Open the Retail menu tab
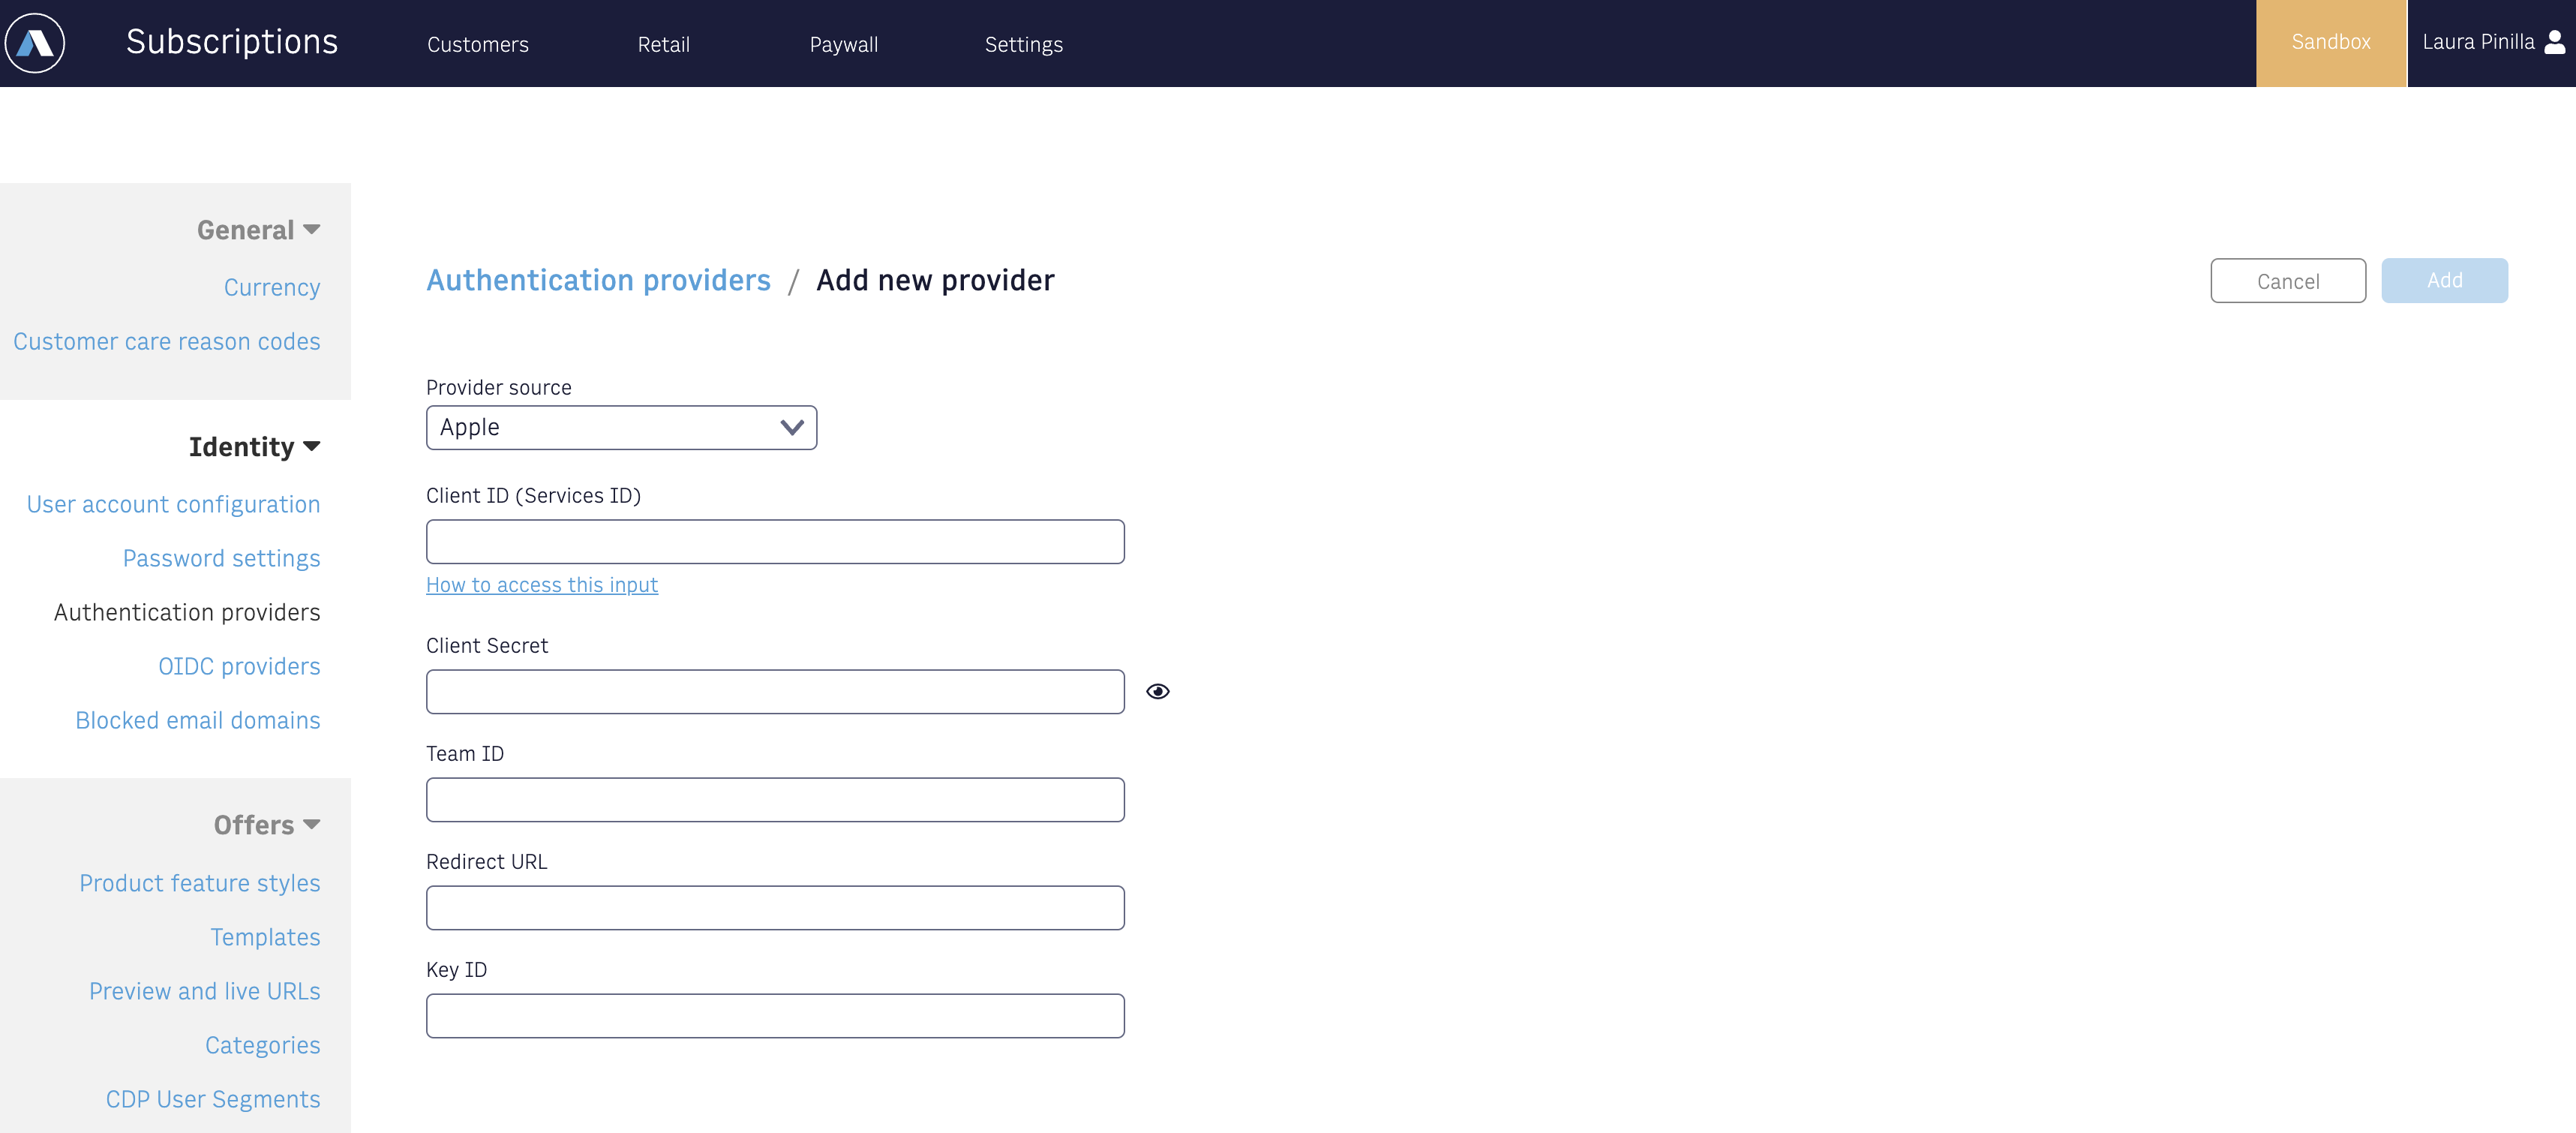The image size is (2576, 1133). pyautogui.click(x=665, y=44)
